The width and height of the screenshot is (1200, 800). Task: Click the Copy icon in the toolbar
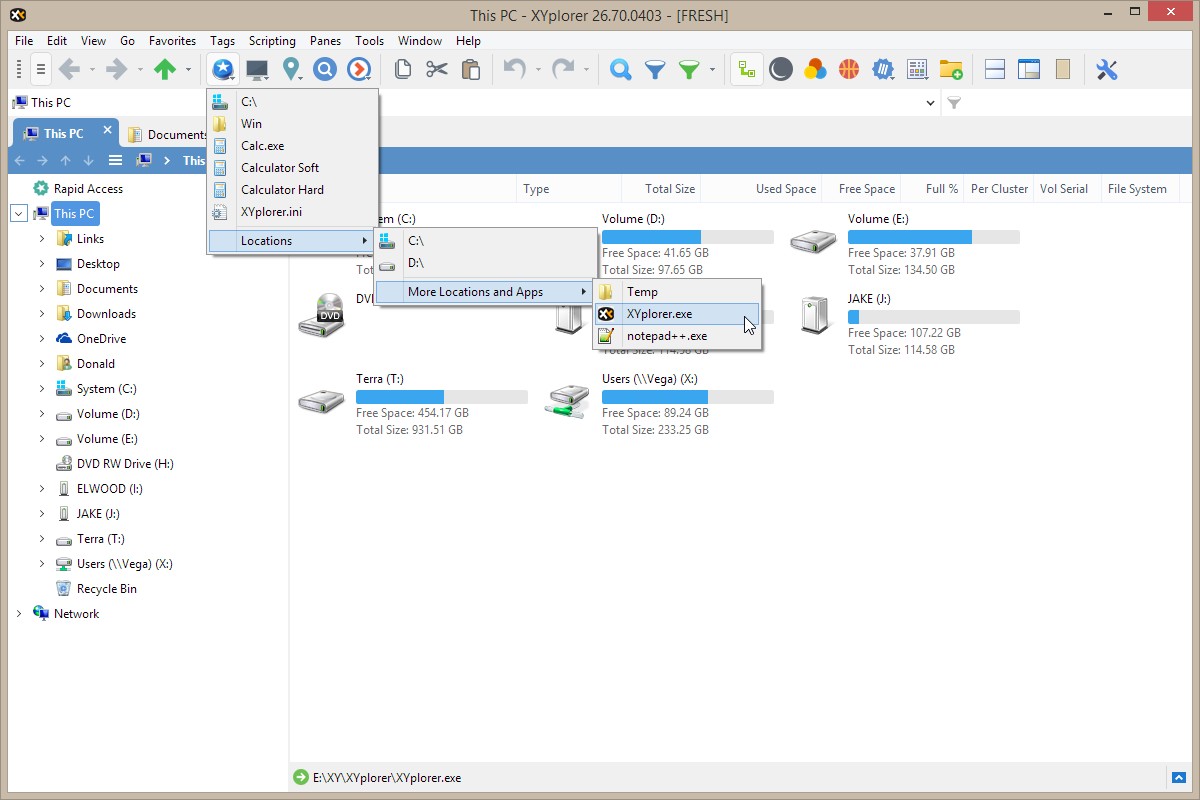(403, 69)
